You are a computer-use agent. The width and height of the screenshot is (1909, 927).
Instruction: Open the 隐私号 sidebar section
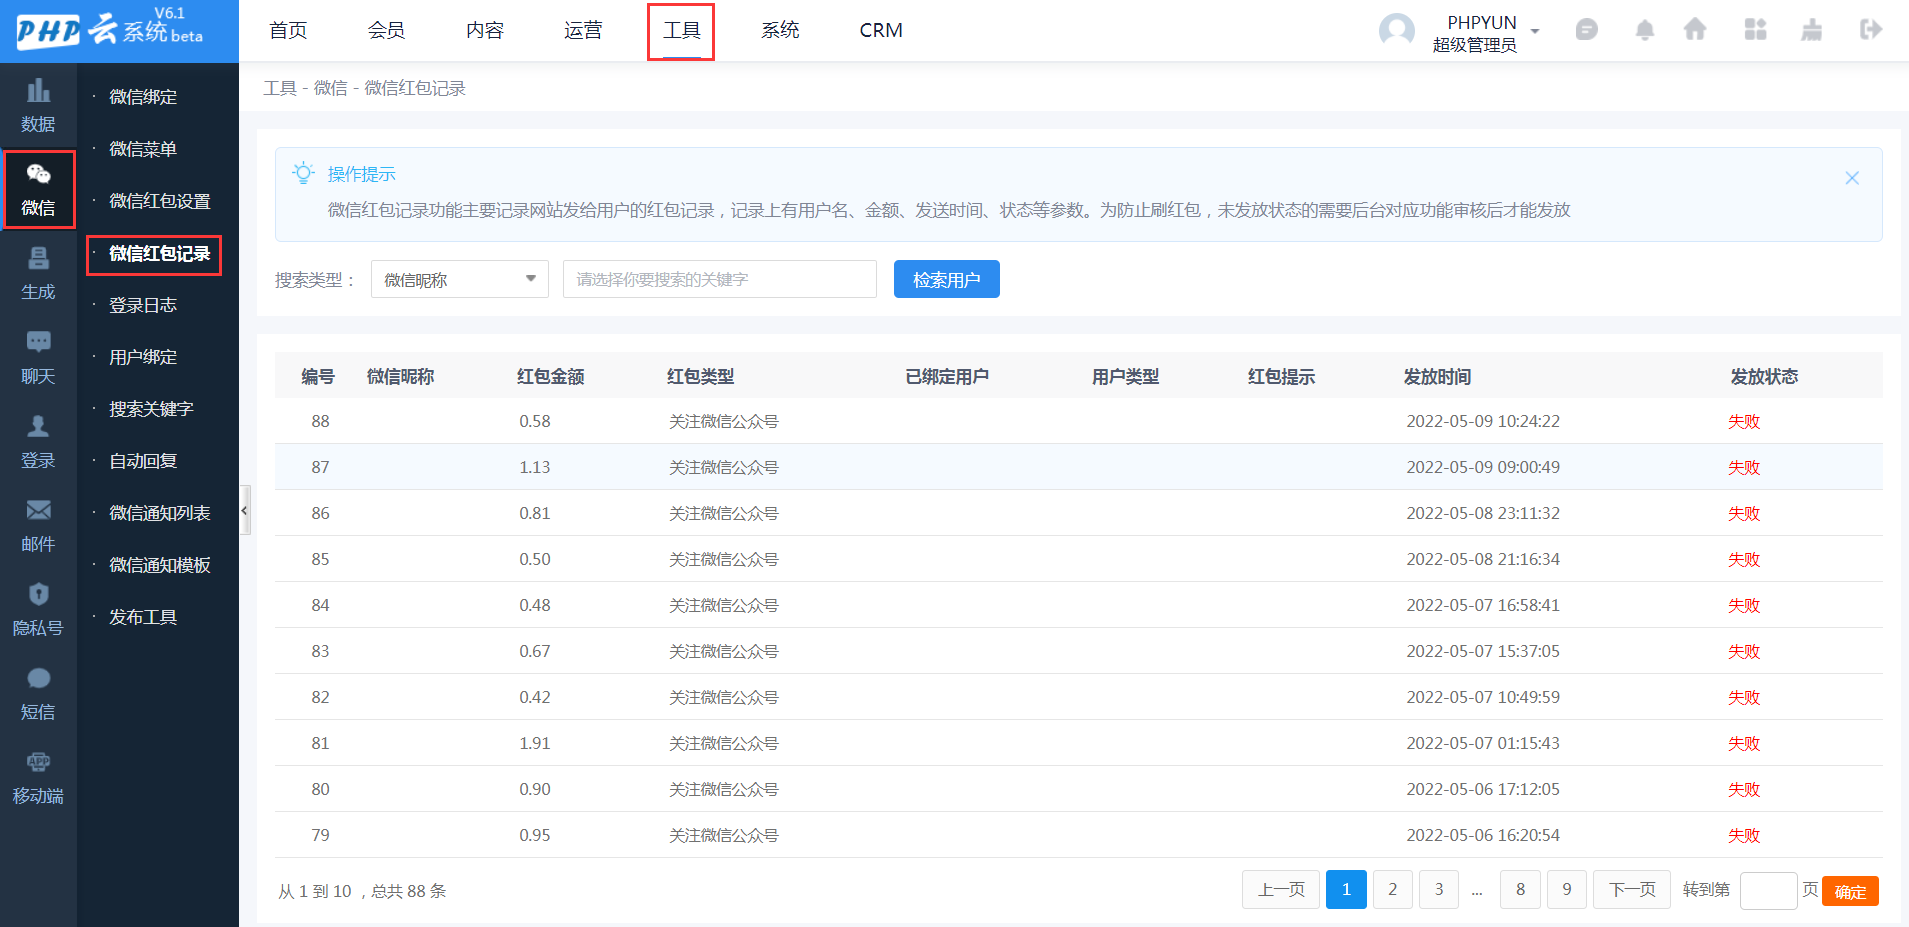pos(38,610)
